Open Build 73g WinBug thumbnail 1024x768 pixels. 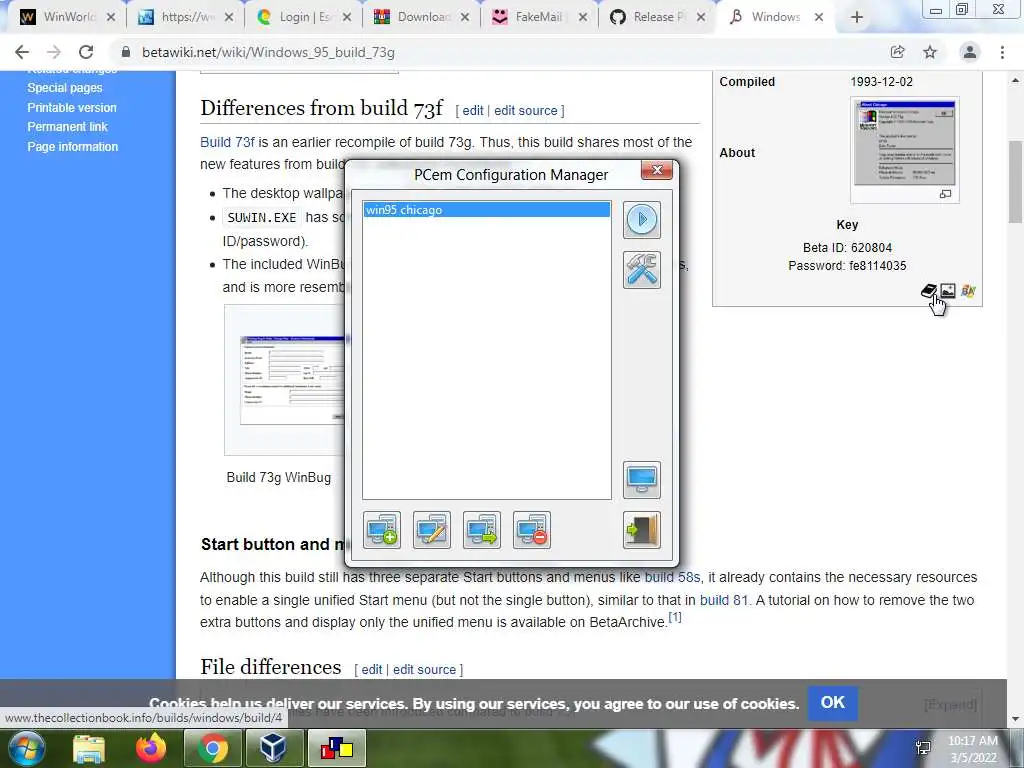[292, 380]
